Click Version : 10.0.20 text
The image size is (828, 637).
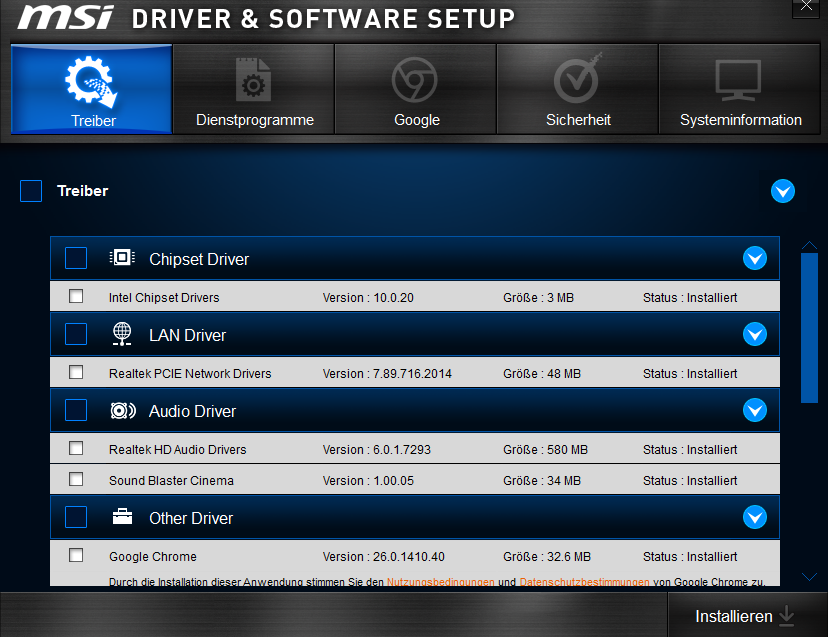368,297
